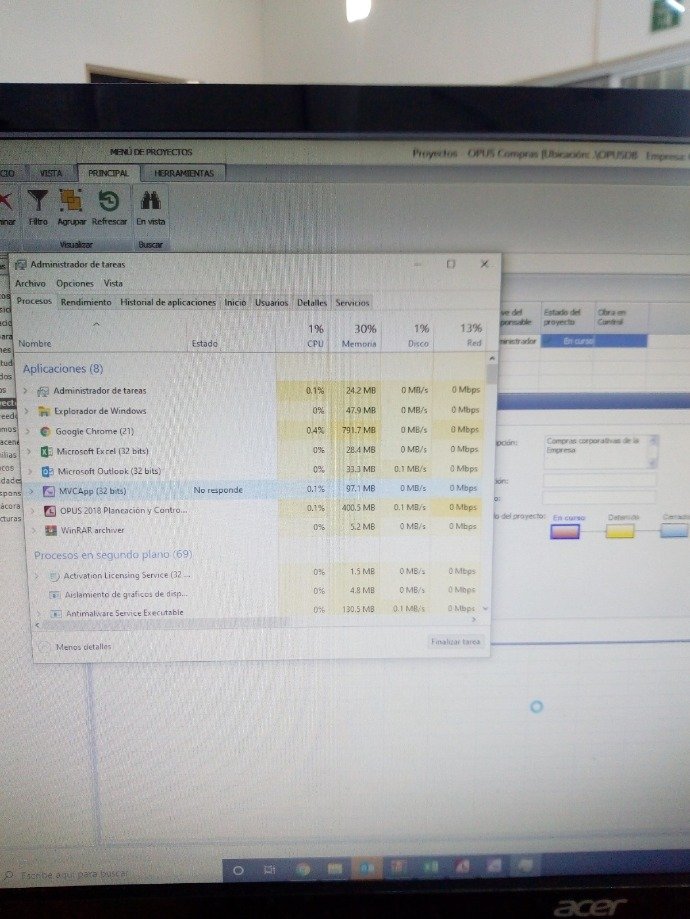Open the Opciones menu

point(74,283)
